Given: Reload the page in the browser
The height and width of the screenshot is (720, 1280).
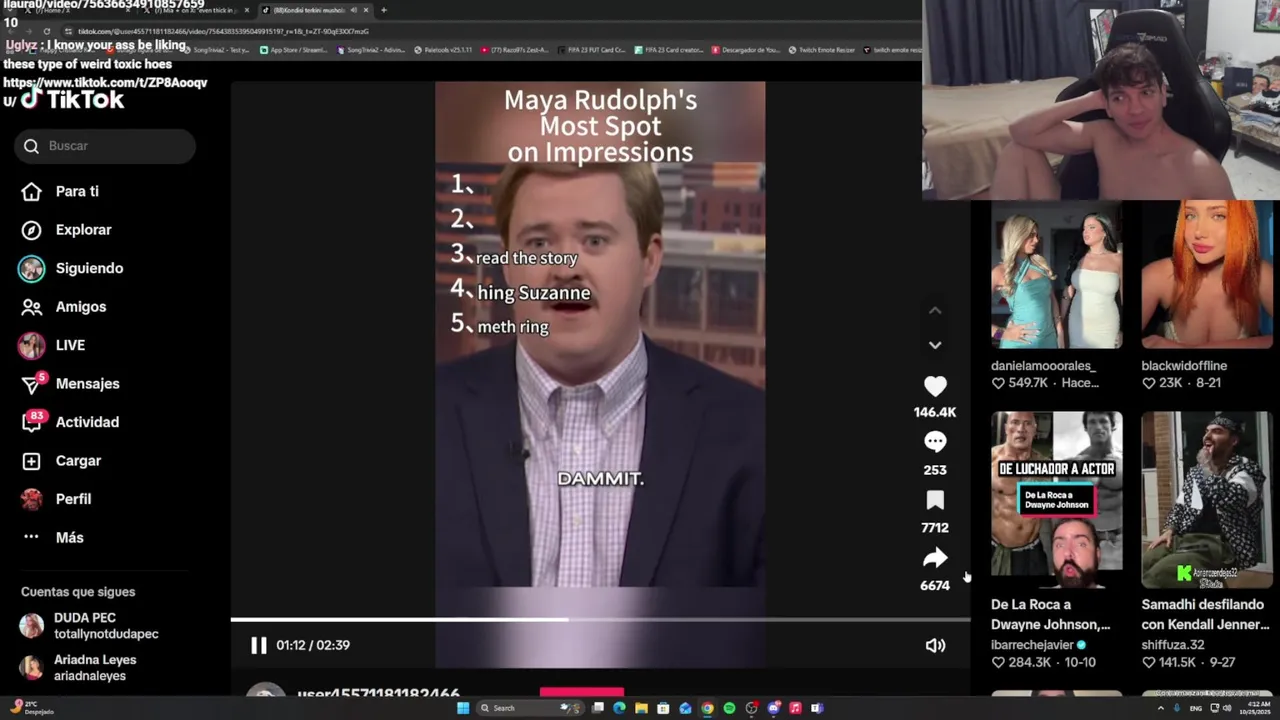Looking at the screenshot, I should click(x=46, y=31).
